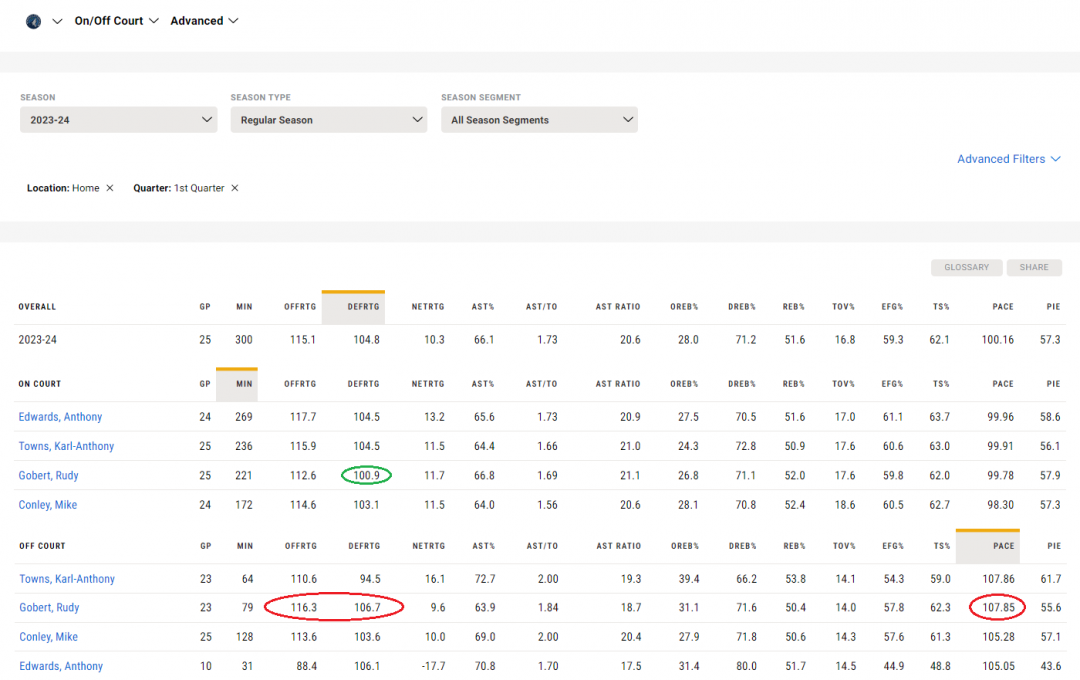The image size is (1080, 680).
Task: Open Rudy Gobert in Off Court table
Action: pyautogui.click(x=49, y=608)
